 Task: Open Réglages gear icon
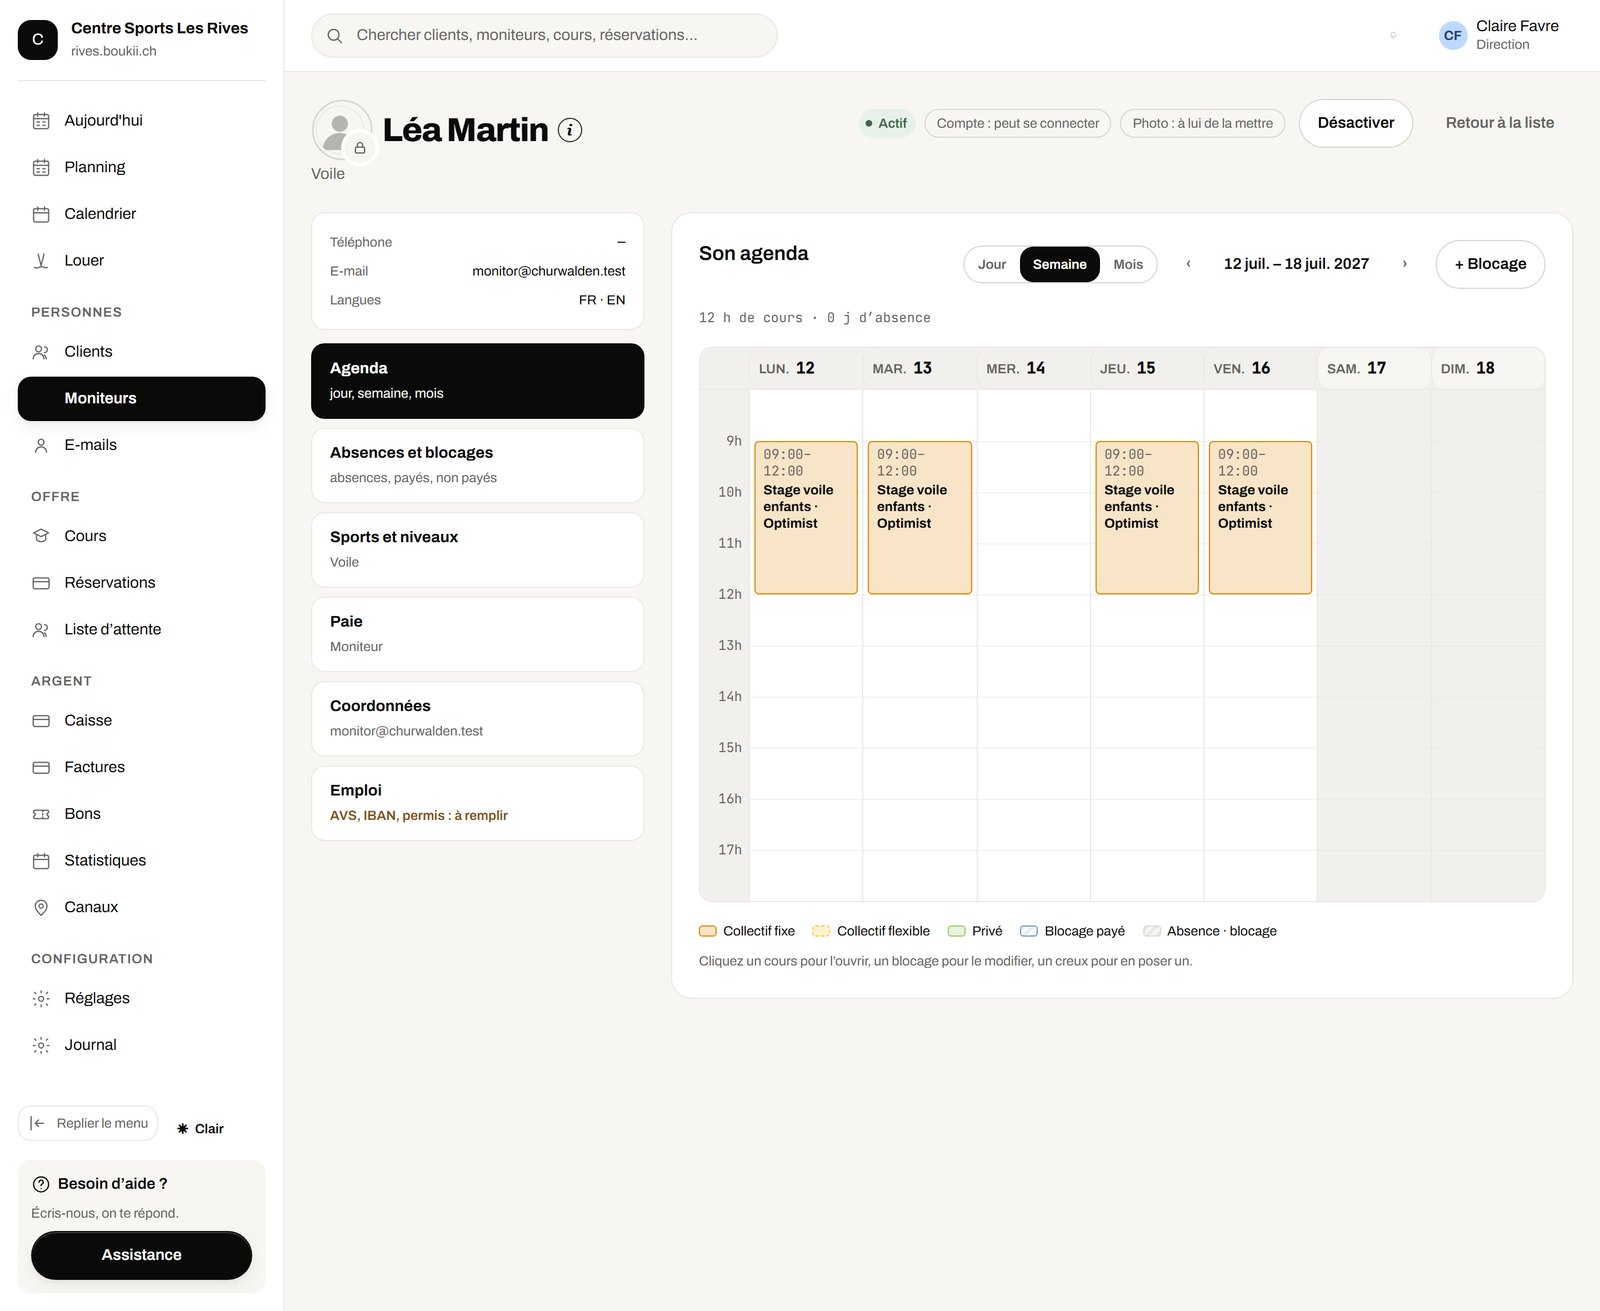(41, 998)
